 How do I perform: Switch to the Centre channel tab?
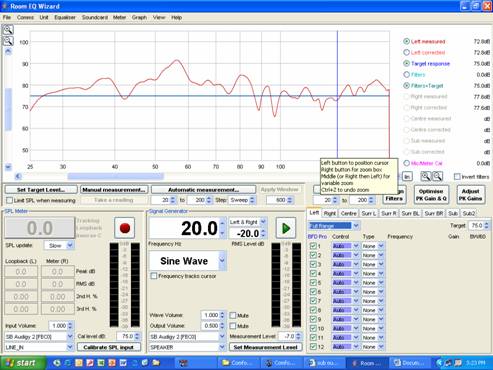(x=349, y=213)
